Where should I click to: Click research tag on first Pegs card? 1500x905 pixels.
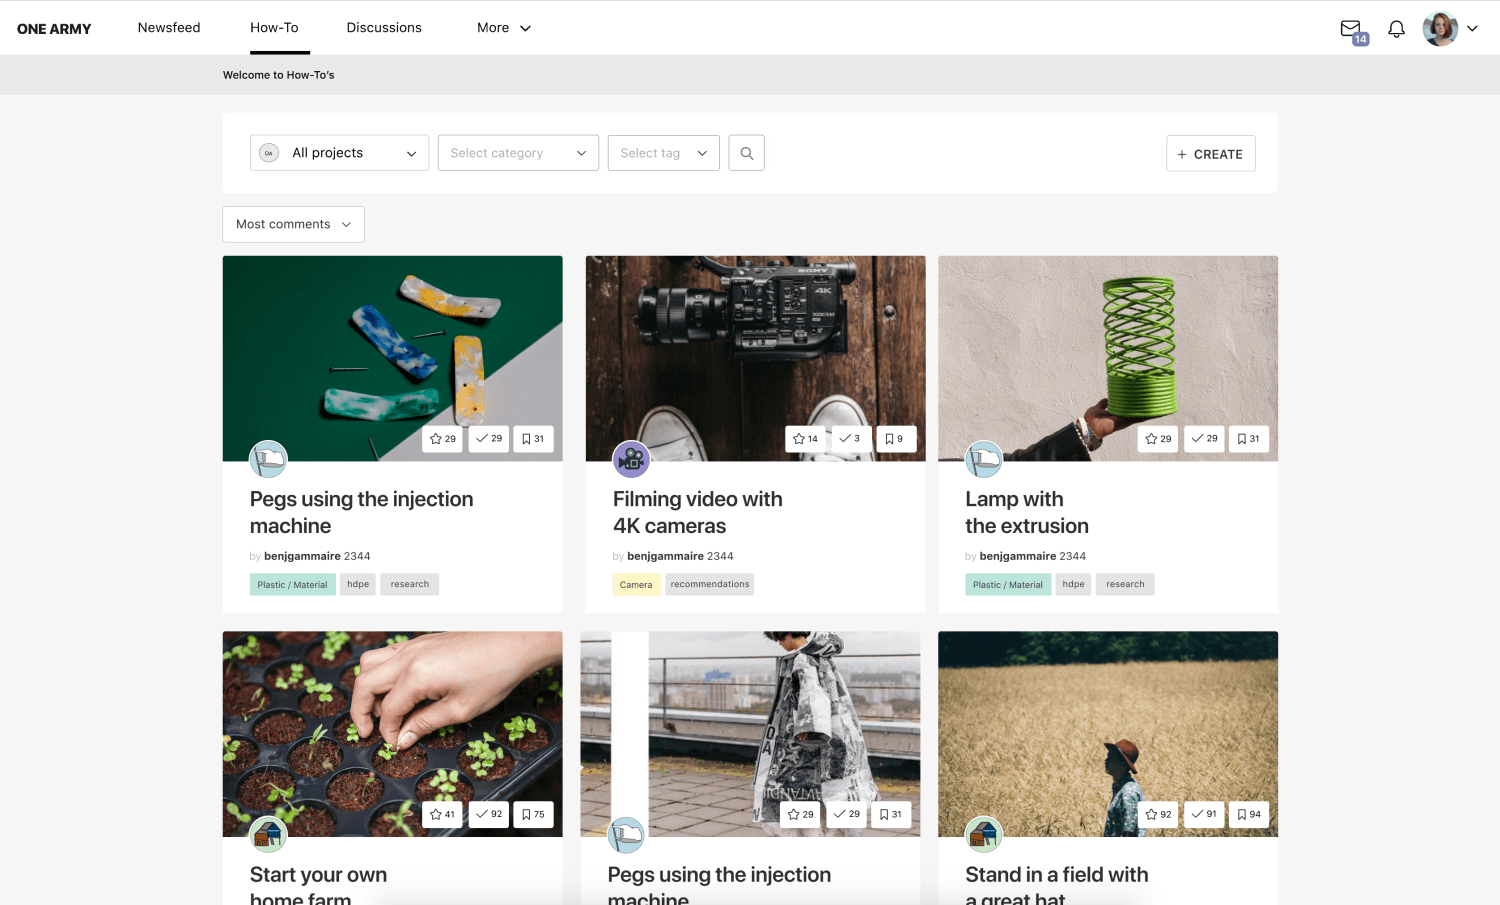tap(410, 584)
